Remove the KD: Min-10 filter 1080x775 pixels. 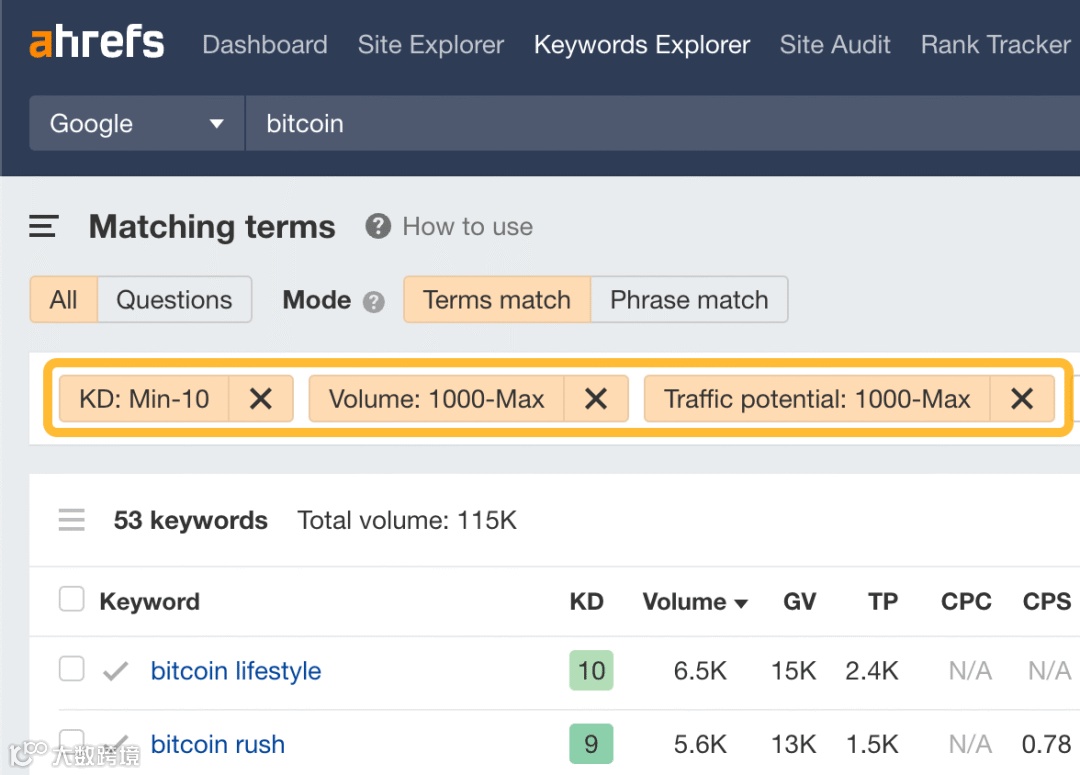[x=261, y=399]
